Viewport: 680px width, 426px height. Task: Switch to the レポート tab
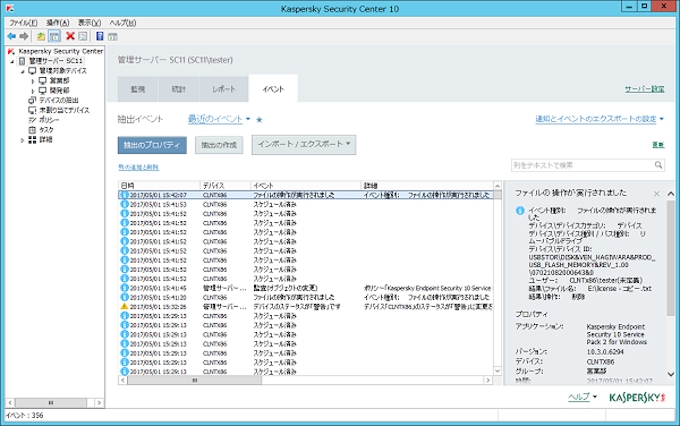tap(224, 89)
